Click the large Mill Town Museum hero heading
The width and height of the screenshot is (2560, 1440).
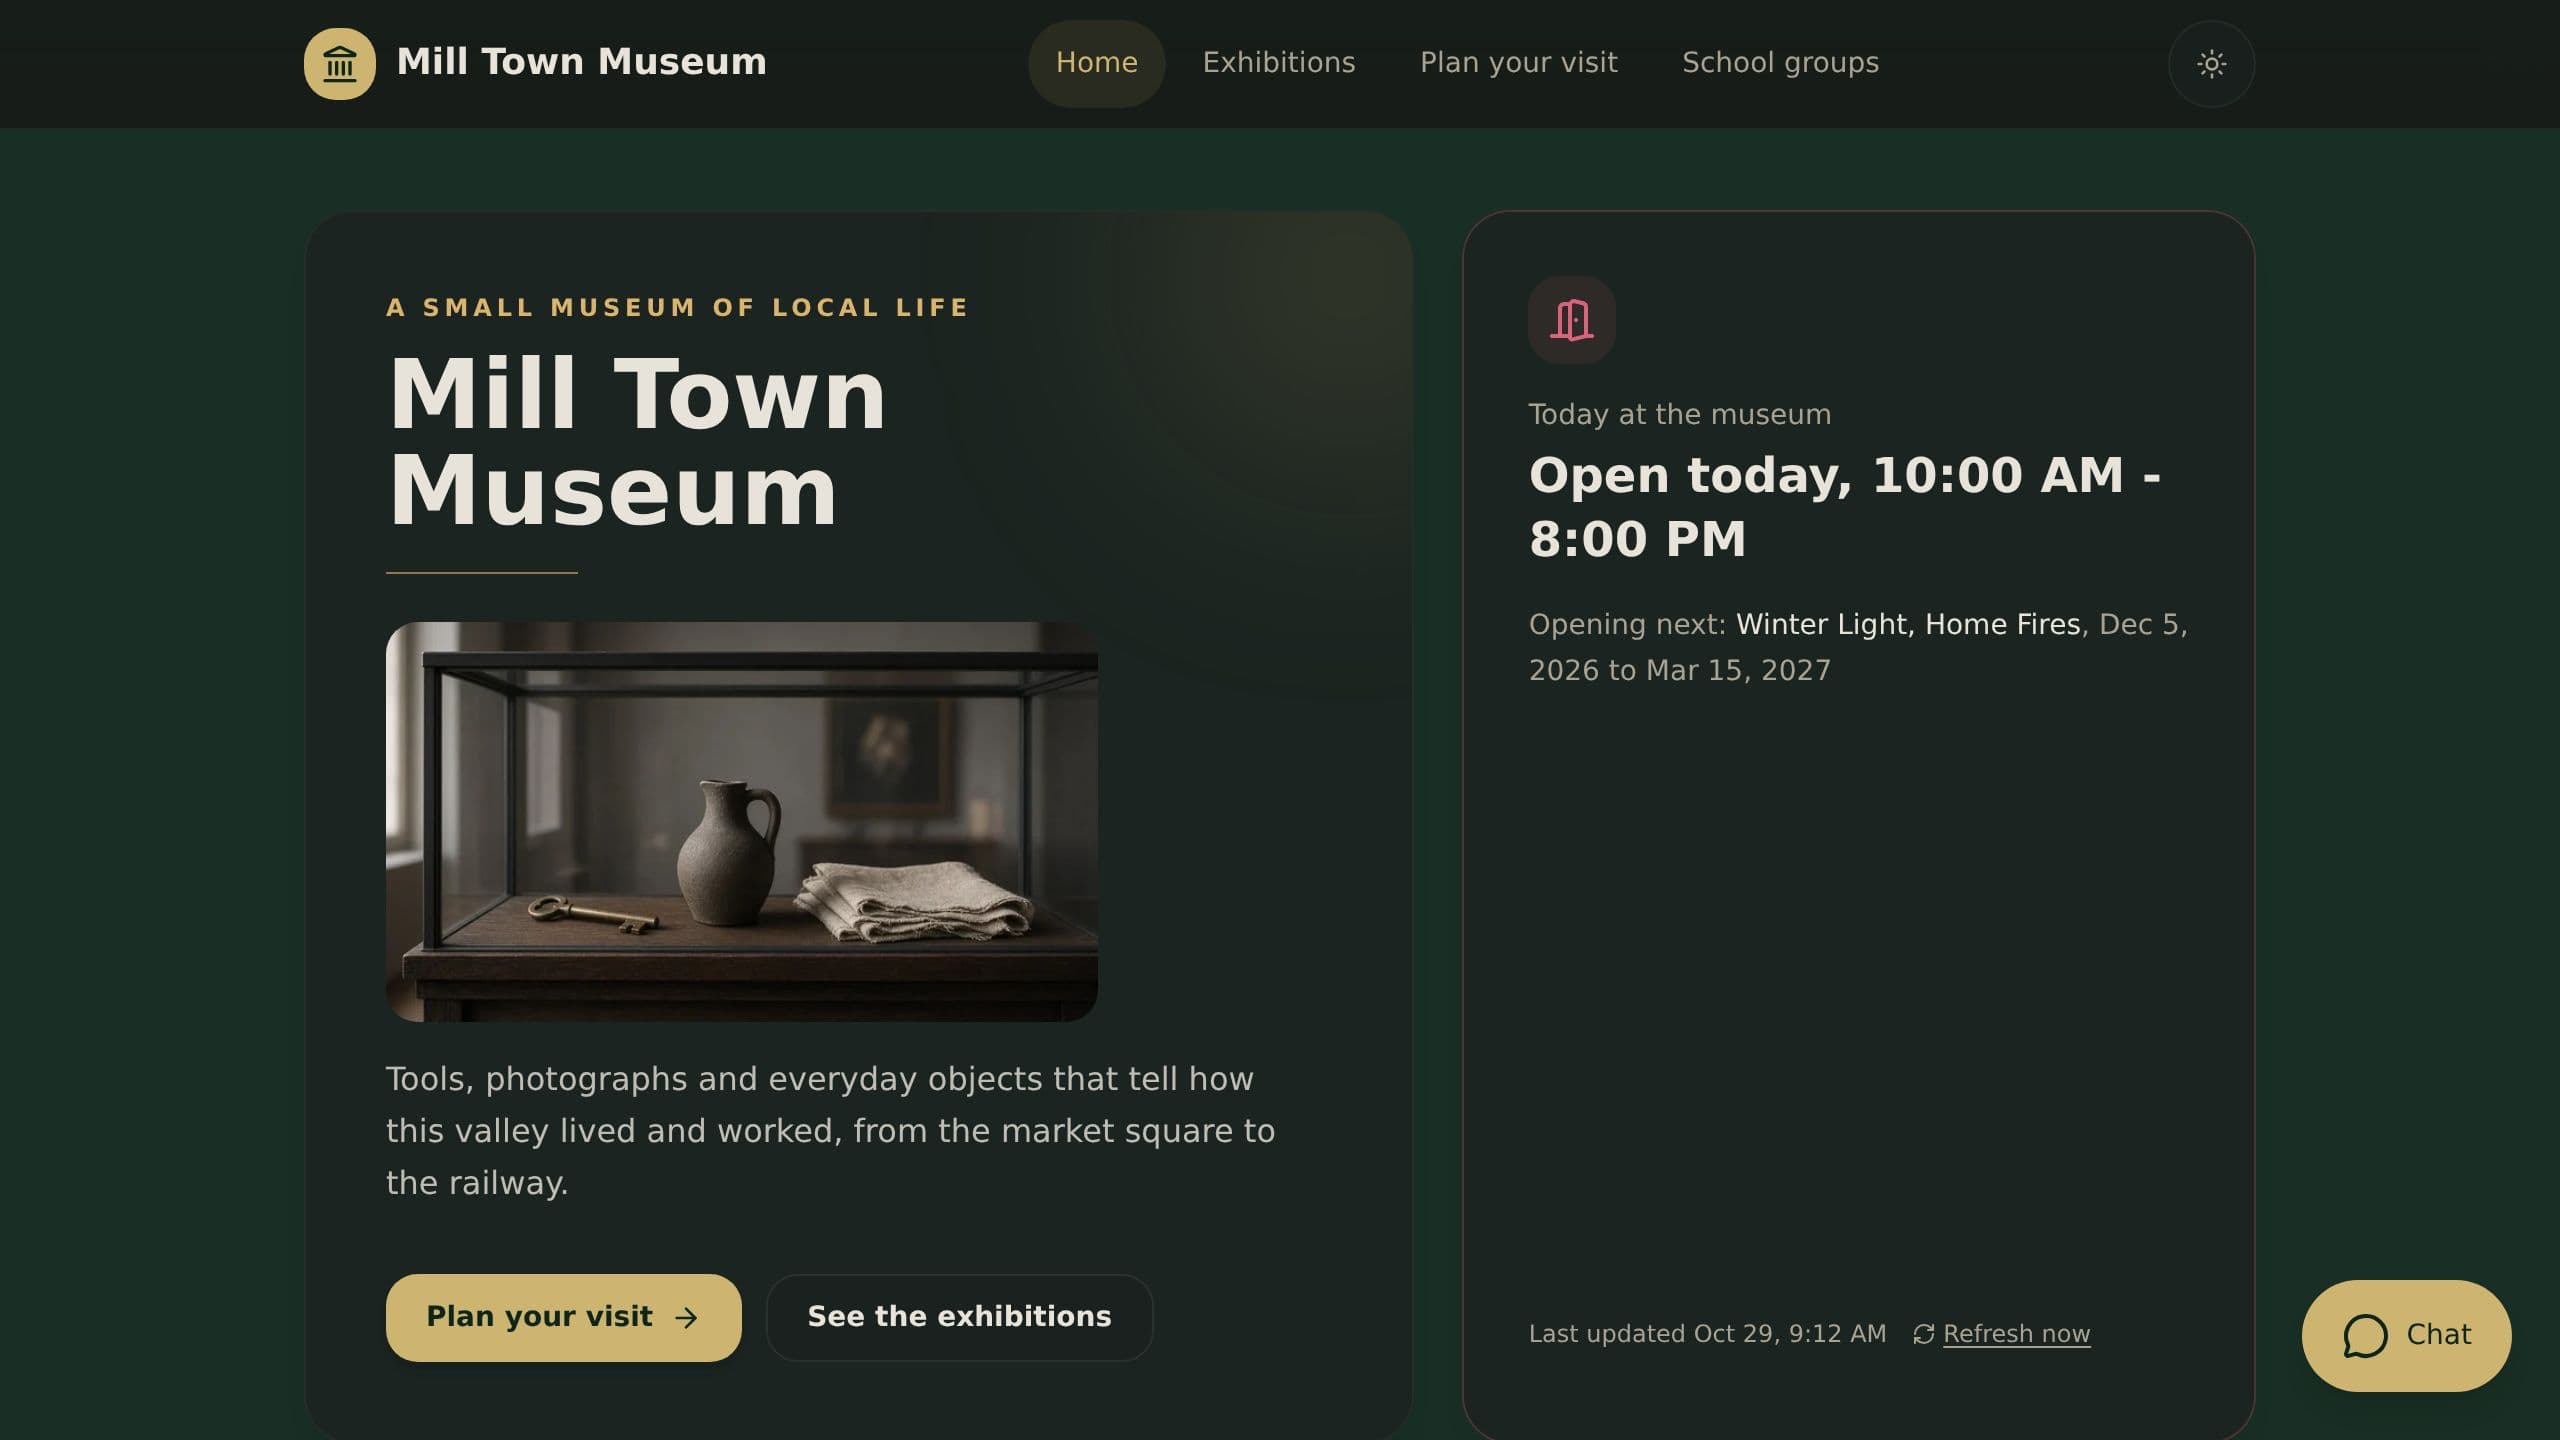tap(637, 441)
